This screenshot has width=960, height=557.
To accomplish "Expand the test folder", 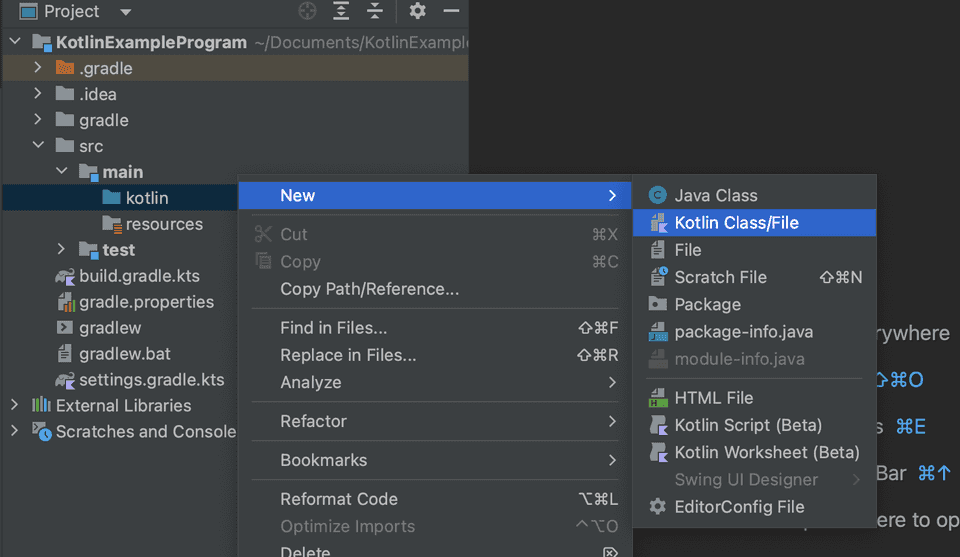I will [x=62, y=250].
